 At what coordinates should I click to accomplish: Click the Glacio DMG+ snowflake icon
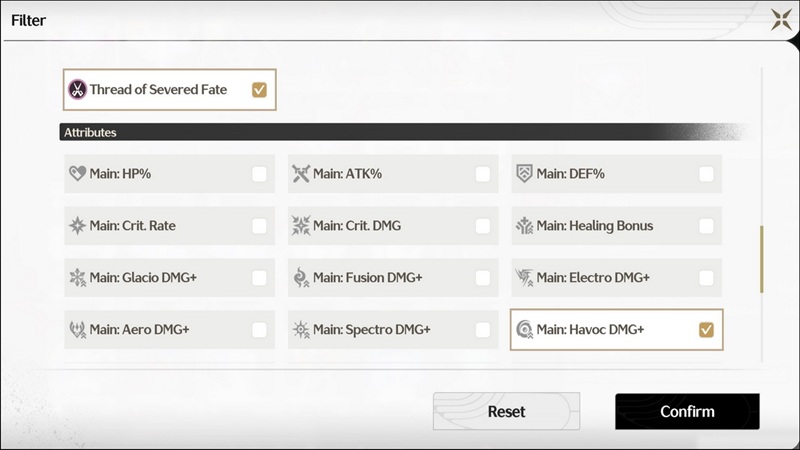point(77,278)
